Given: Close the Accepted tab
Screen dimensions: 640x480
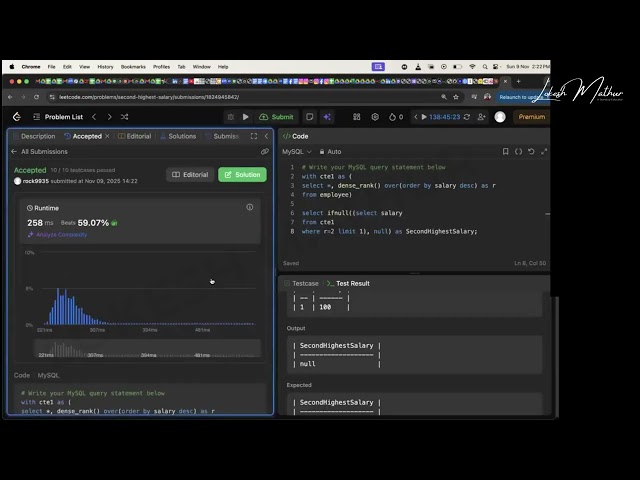Looking at the screenshot, I should [107, 136].
